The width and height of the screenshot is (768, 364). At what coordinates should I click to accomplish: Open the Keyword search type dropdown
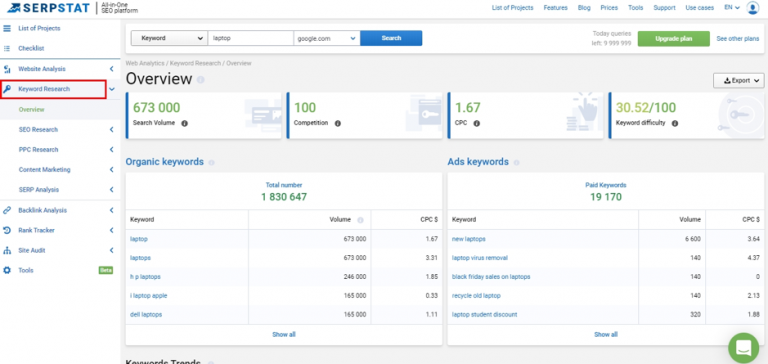pyautogui.click(x=169, y=38)
